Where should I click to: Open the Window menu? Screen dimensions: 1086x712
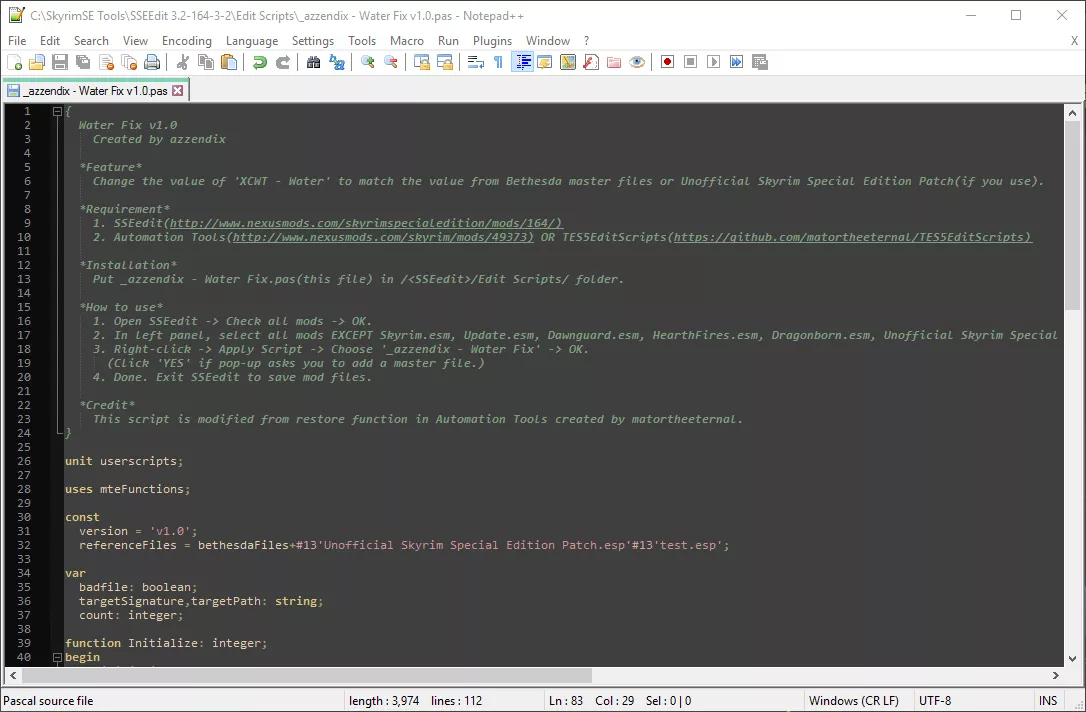[x=548, y=41]
